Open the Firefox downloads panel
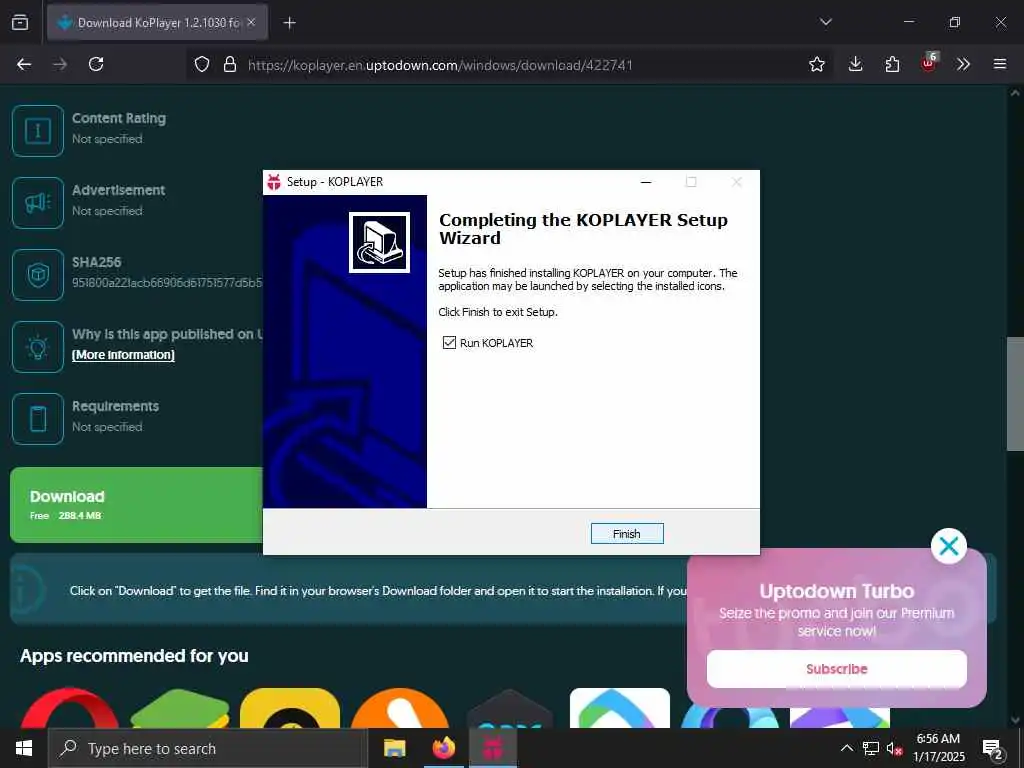The width and height of the screenshot is (1024, 768). pyautogui.click(x=856, y=64)
